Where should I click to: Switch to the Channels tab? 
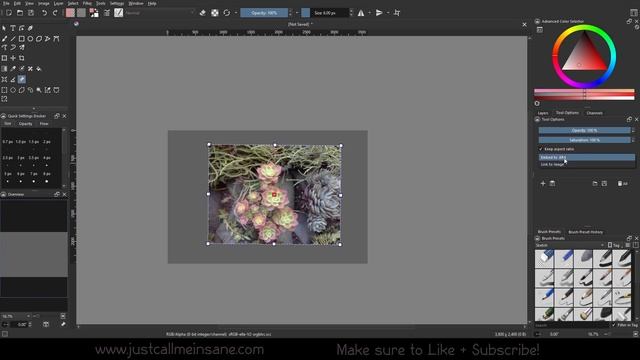pyautogui.click(x=594, y=113)
